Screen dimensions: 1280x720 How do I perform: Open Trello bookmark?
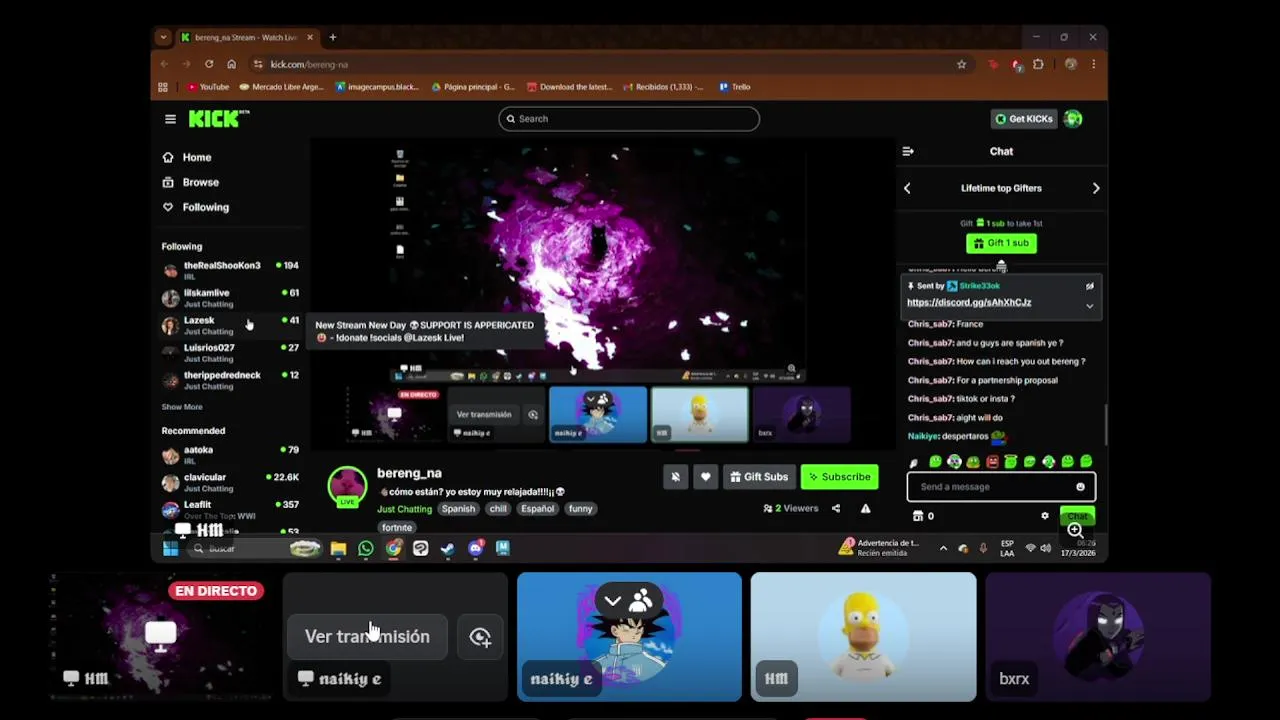tap(735, 87)
